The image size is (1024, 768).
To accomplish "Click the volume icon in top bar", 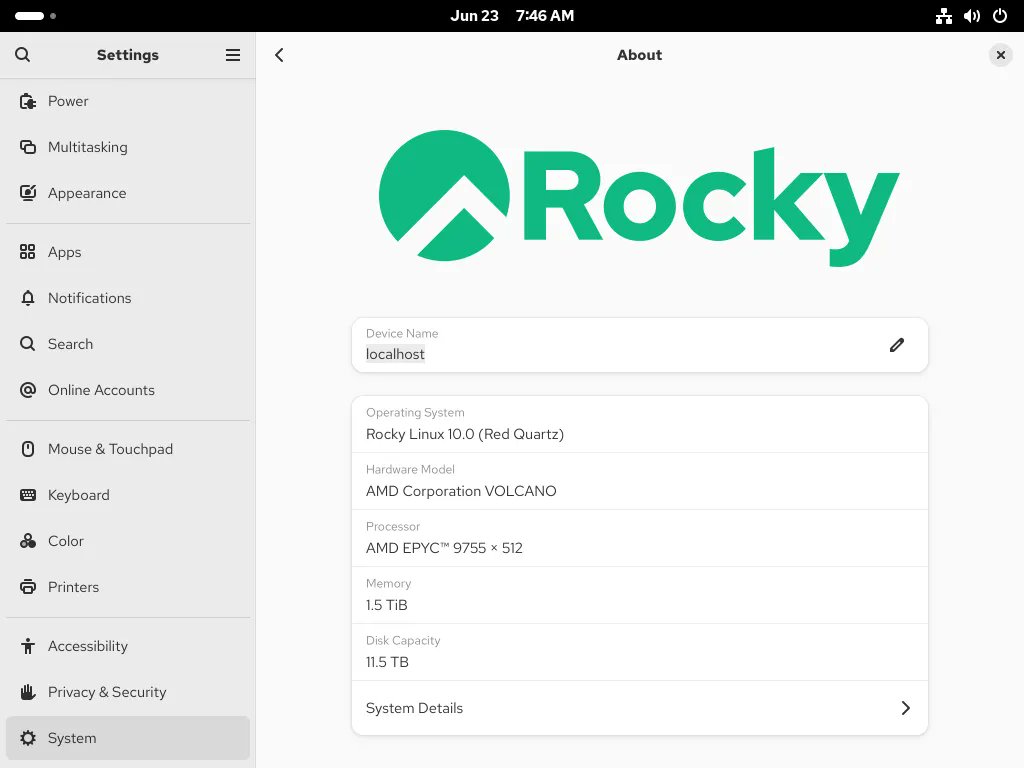I will click(971, 16).
